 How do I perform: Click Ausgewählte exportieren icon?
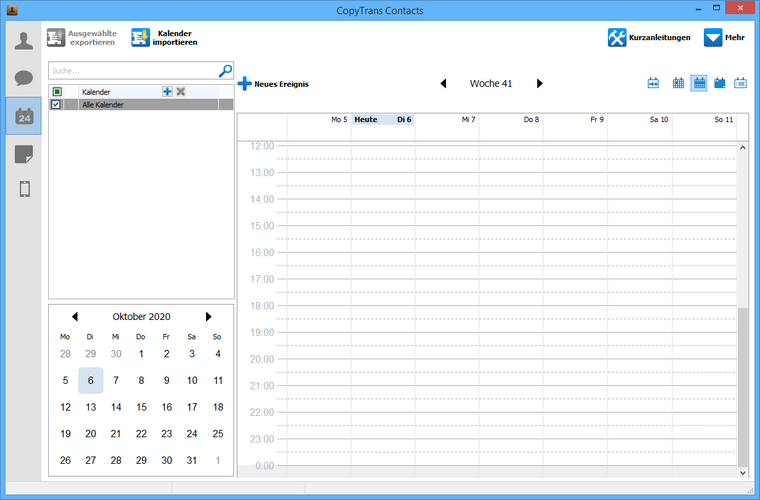[56, 37]
